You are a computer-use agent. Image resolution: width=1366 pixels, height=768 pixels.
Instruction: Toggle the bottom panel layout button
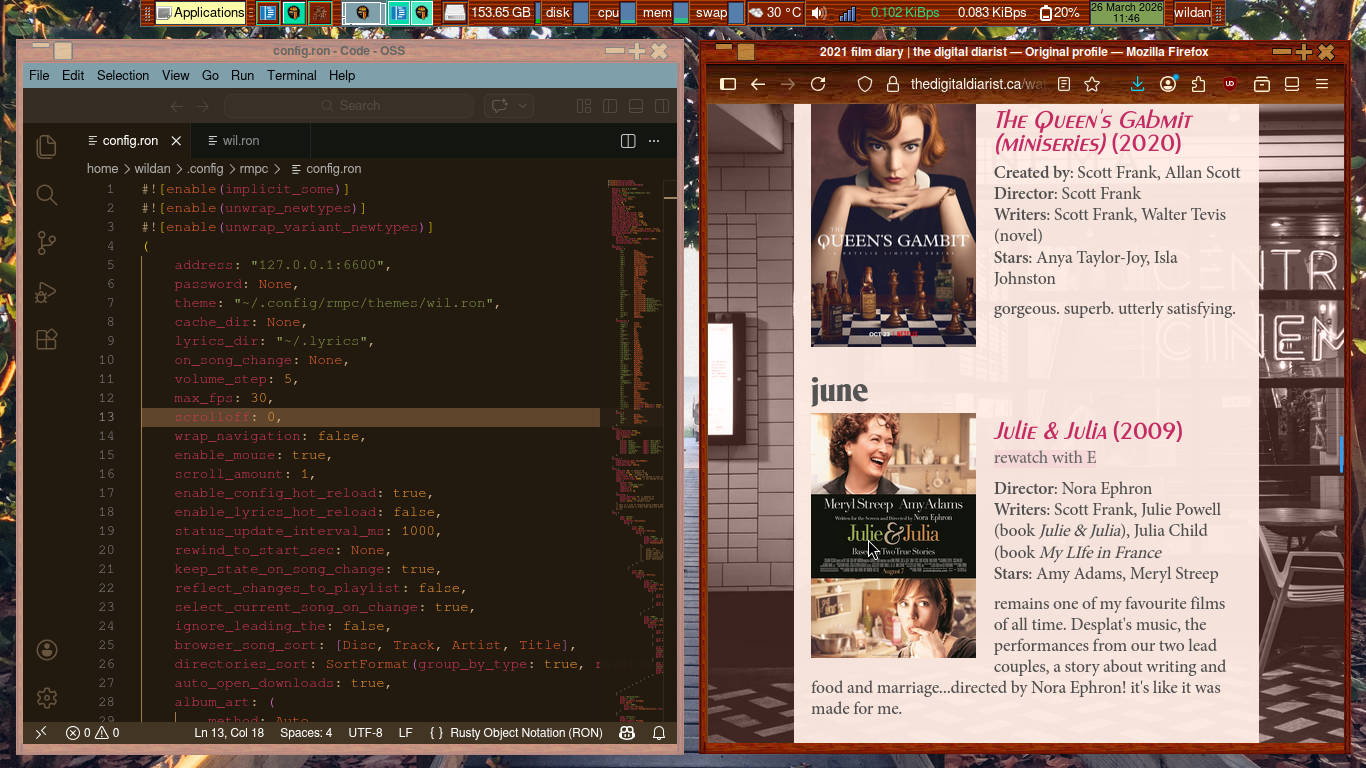click(636, 106)
